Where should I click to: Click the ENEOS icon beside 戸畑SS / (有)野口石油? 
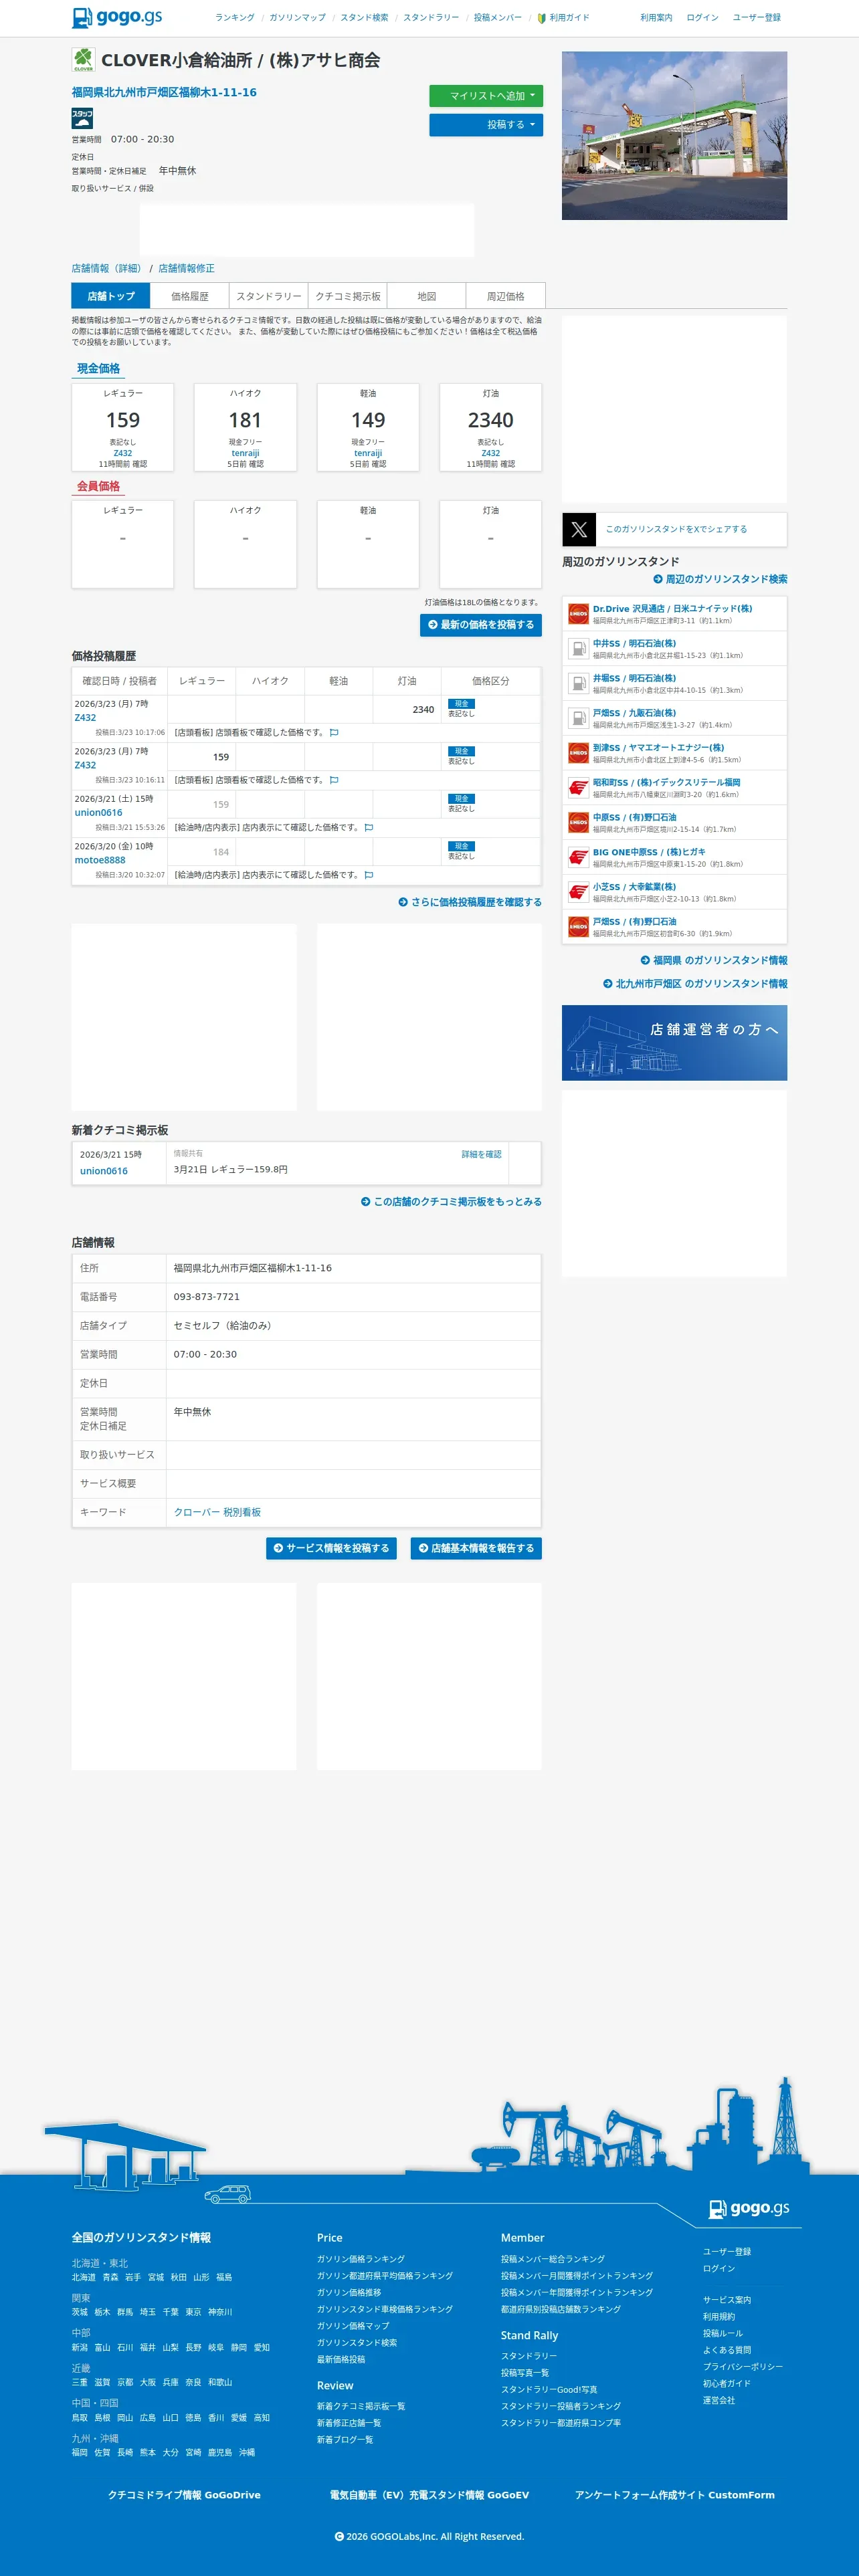[x=578, y=927]
